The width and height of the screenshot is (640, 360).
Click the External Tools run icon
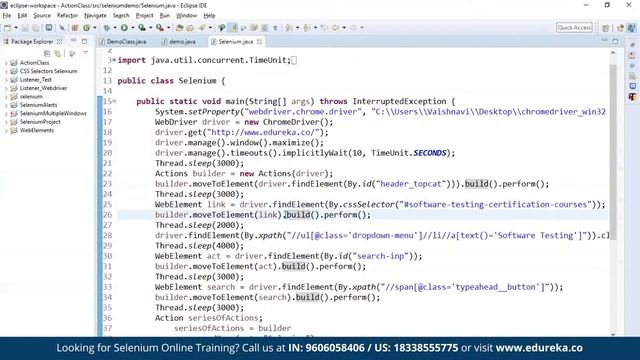[160, 28]
